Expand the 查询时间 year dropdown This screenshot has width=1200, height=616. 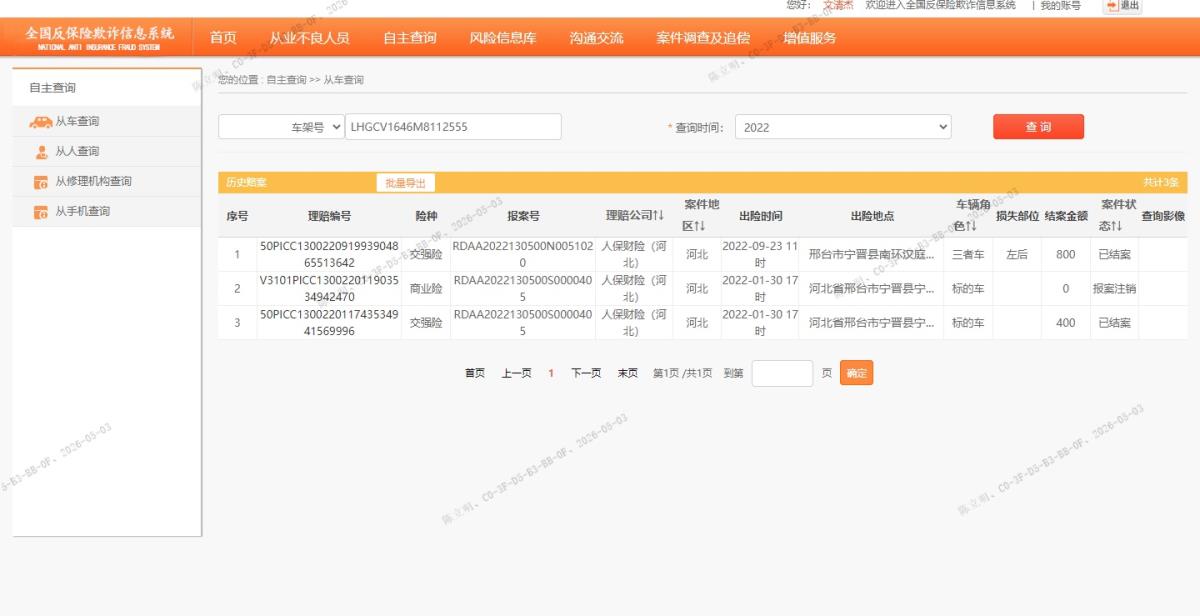pos(843,127)
